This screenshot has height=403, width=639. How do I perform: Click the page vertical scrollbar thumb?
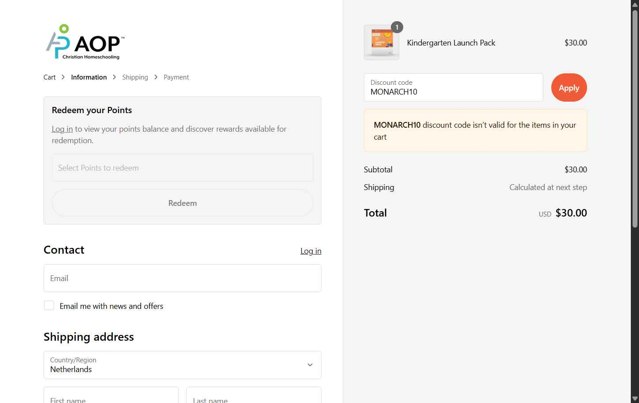click(635, 118)
